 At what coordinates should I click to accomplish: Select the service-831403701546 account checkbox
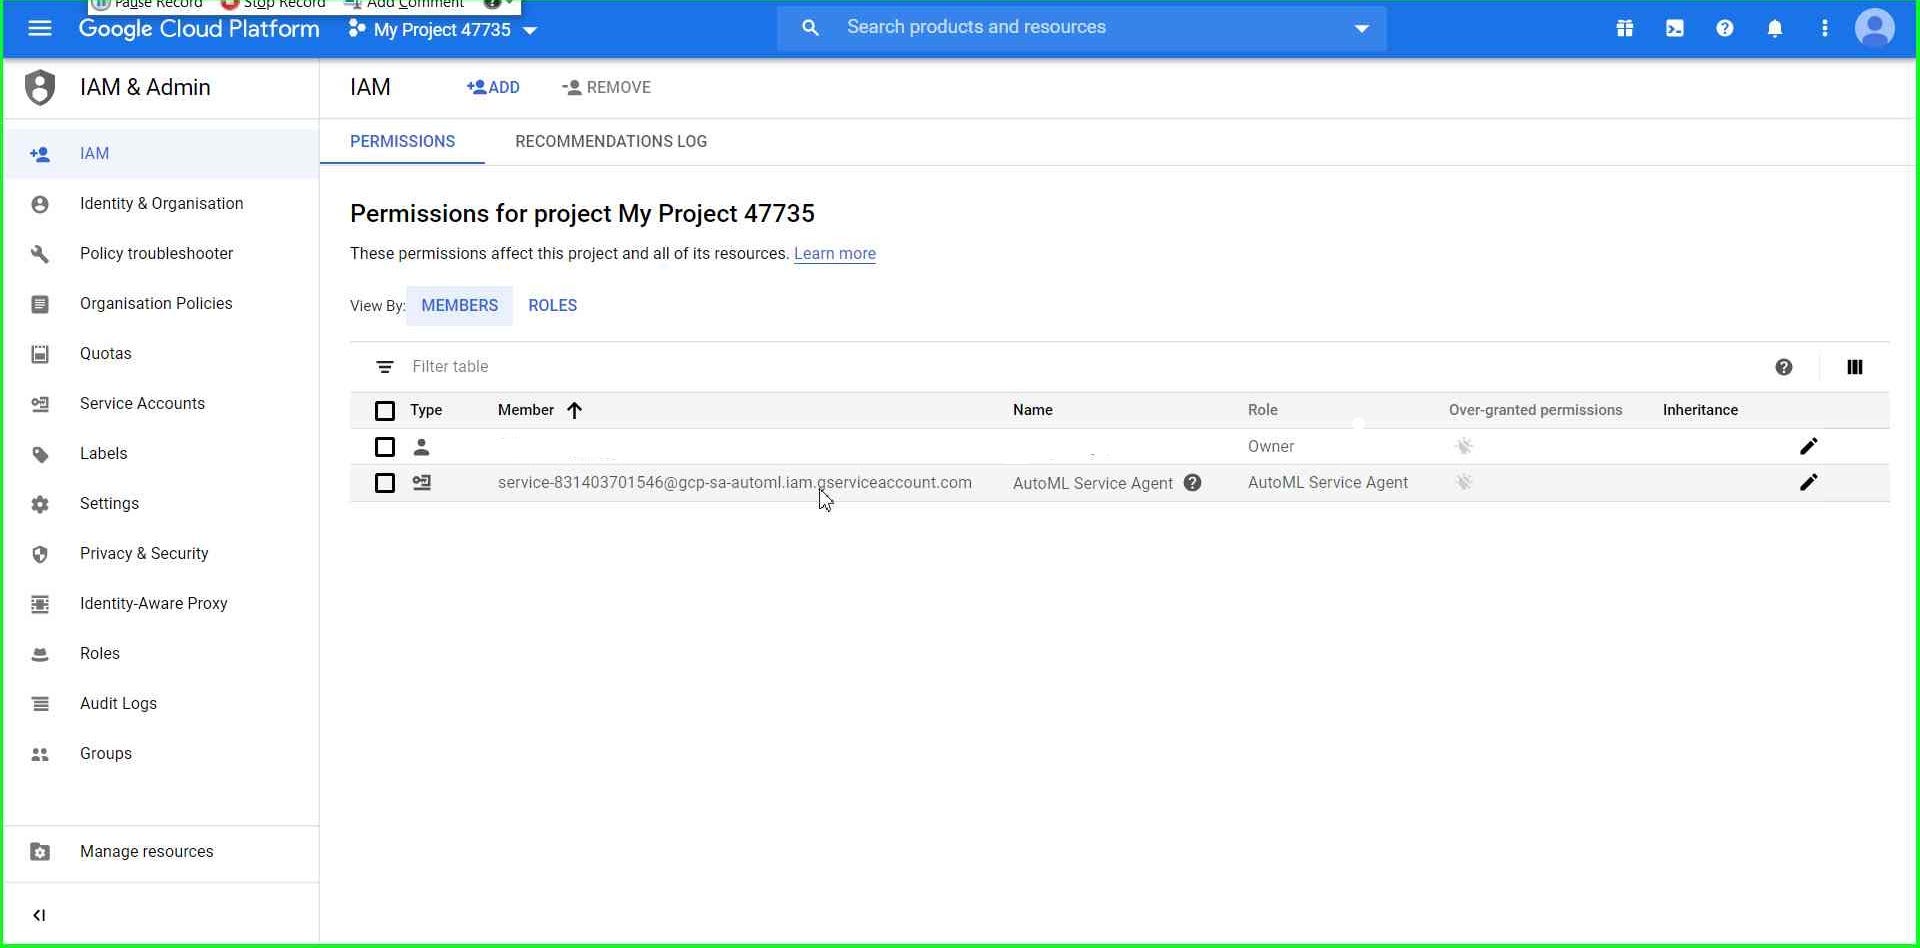pos(385,483)
